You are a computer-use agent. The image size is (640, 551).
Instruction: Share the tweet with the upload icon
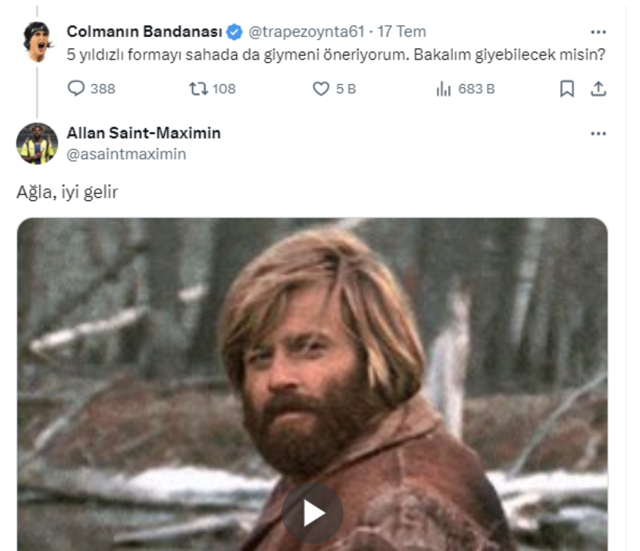(598, 89)
